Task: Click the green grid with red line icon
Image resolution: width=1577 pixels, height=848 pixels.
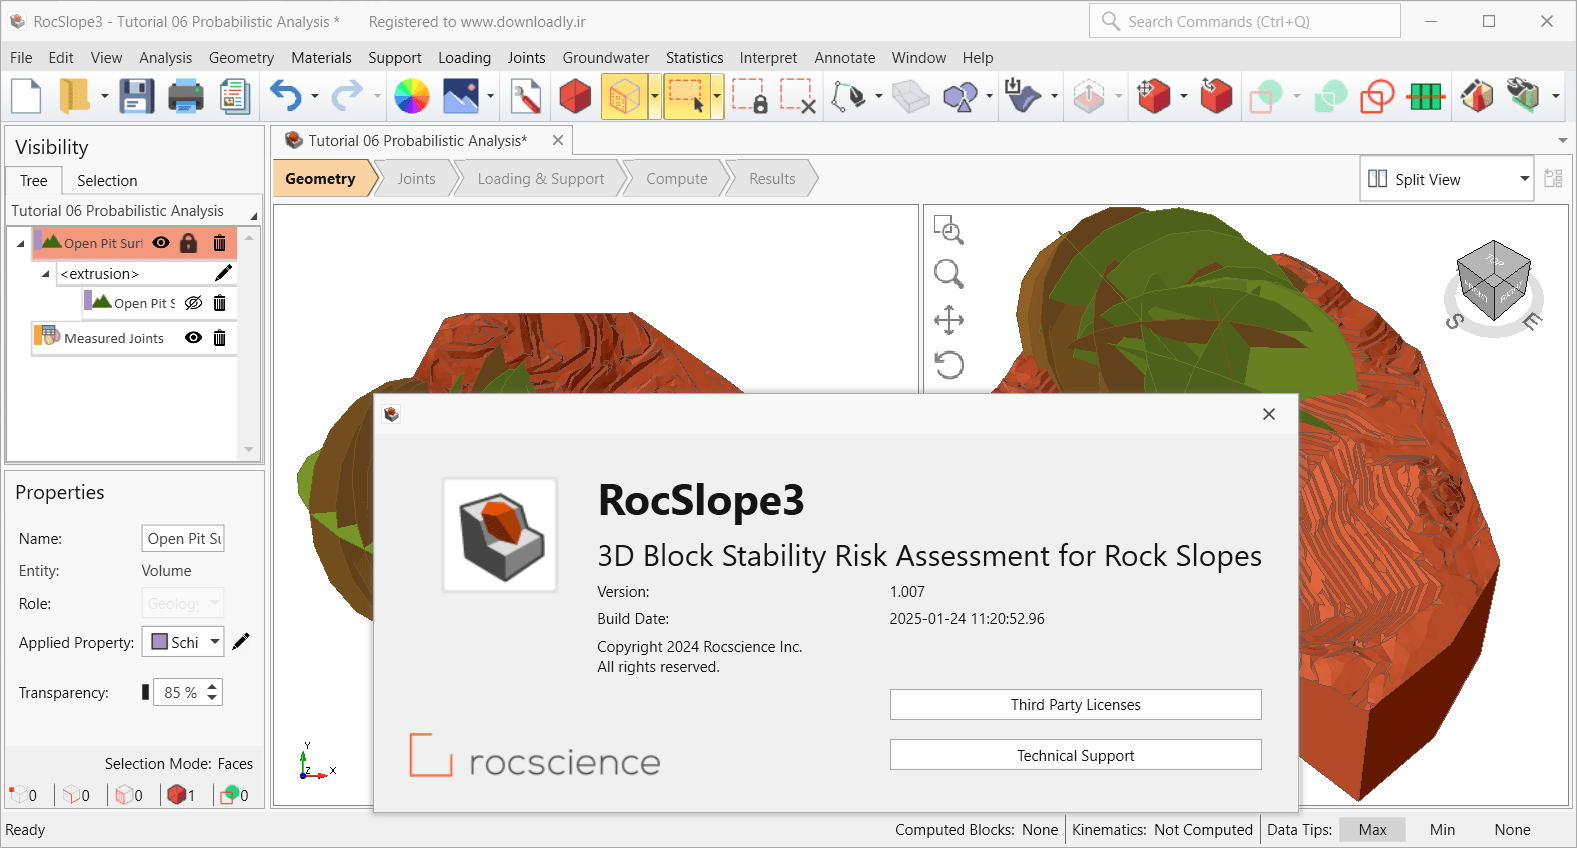Action: point(1426,97)
